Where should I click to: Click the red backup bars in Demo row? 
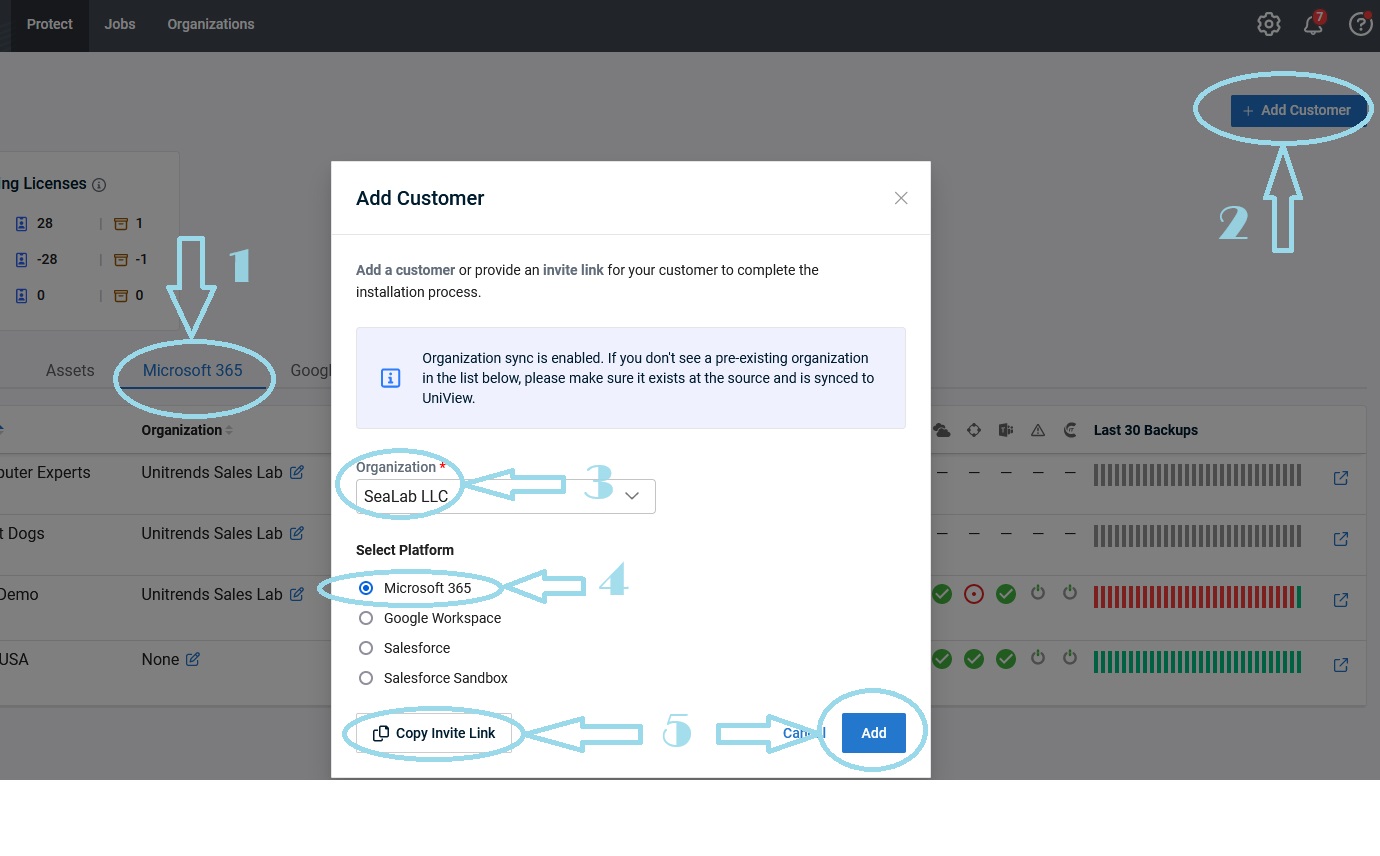pos(1197,598)
